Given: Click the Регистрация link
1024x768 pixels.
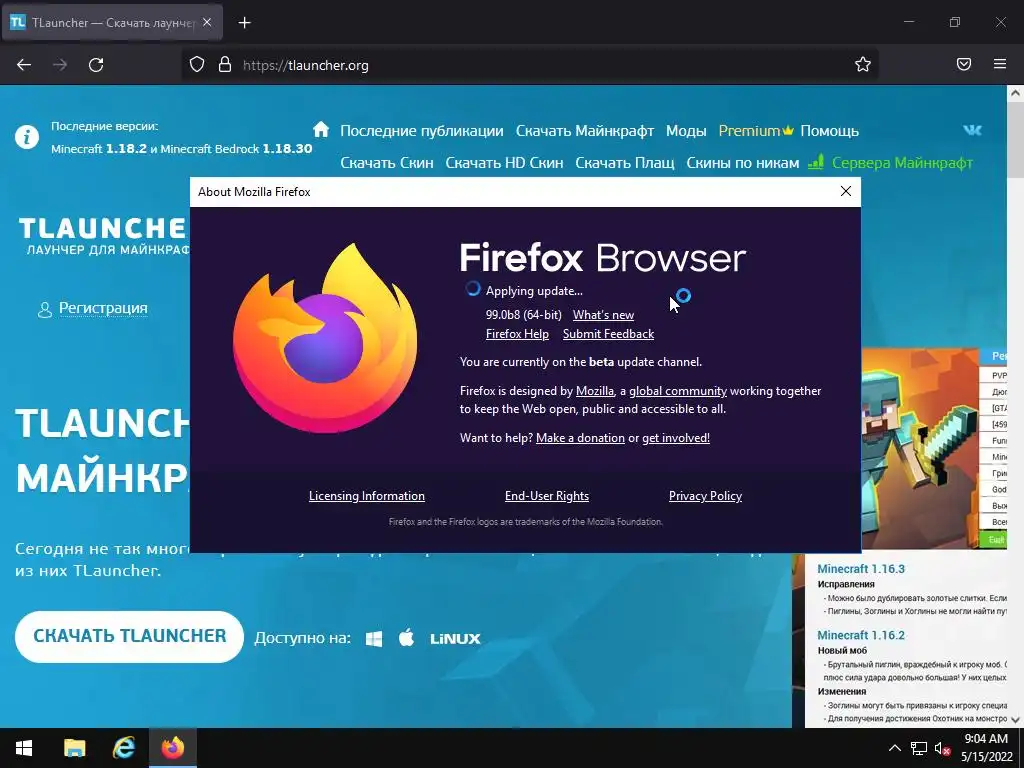Looking at the screenshot, I should (x=103, y=308).
